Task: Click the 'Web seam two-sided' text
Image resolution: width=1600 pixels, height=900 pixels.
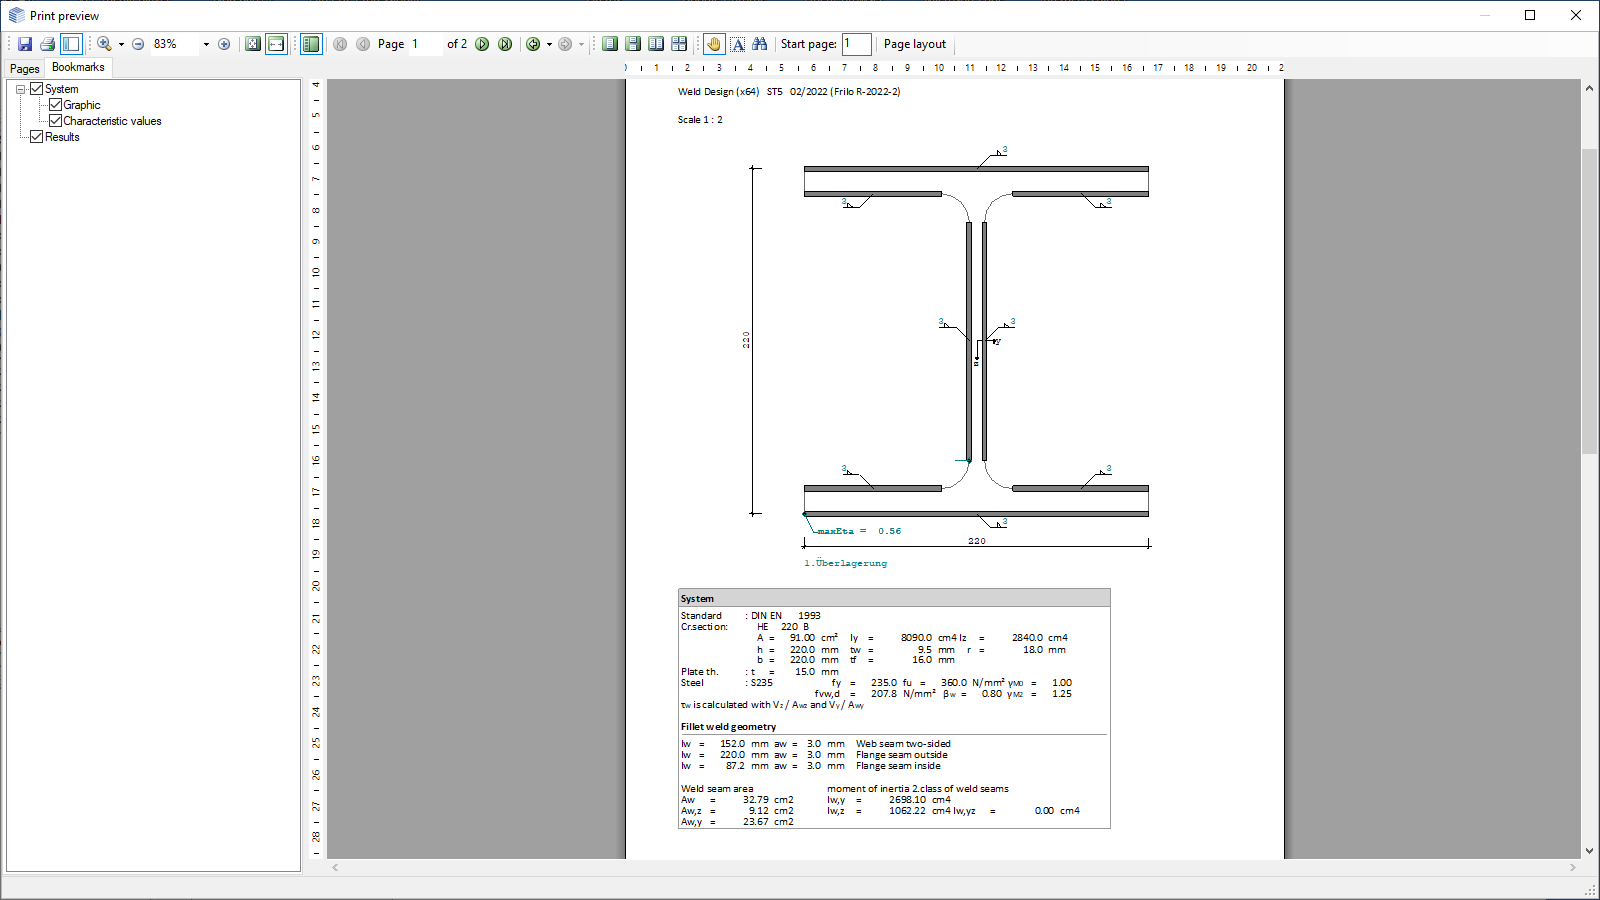Action: [903, 744]
